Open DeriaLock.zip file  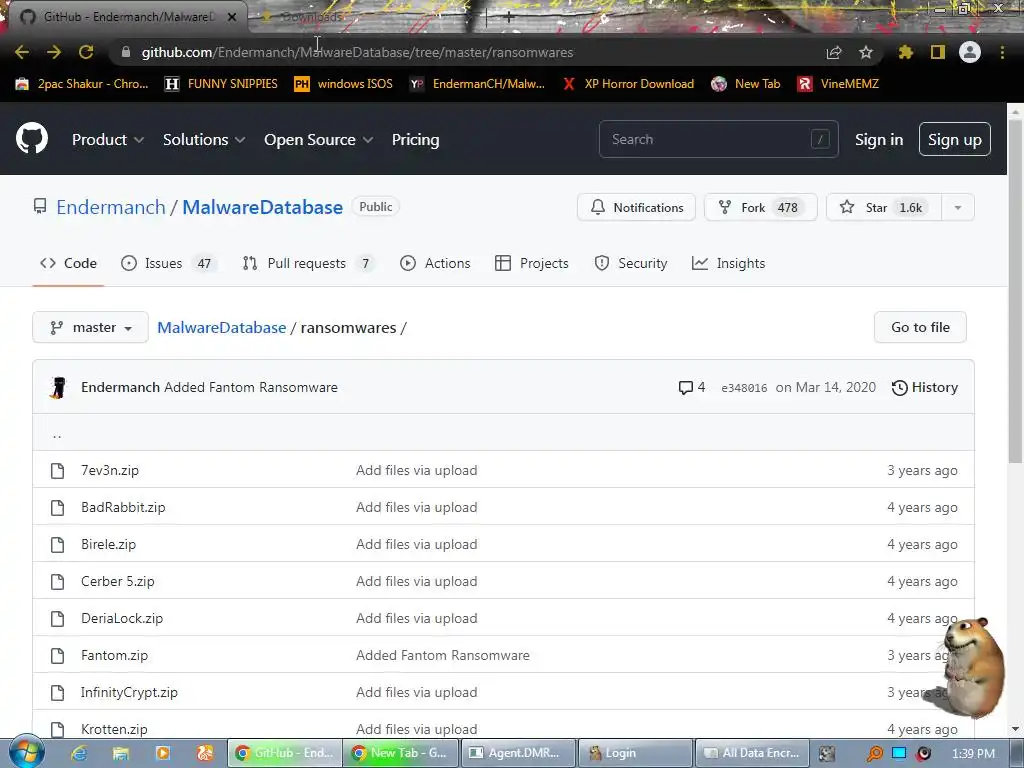coord(122,618)
